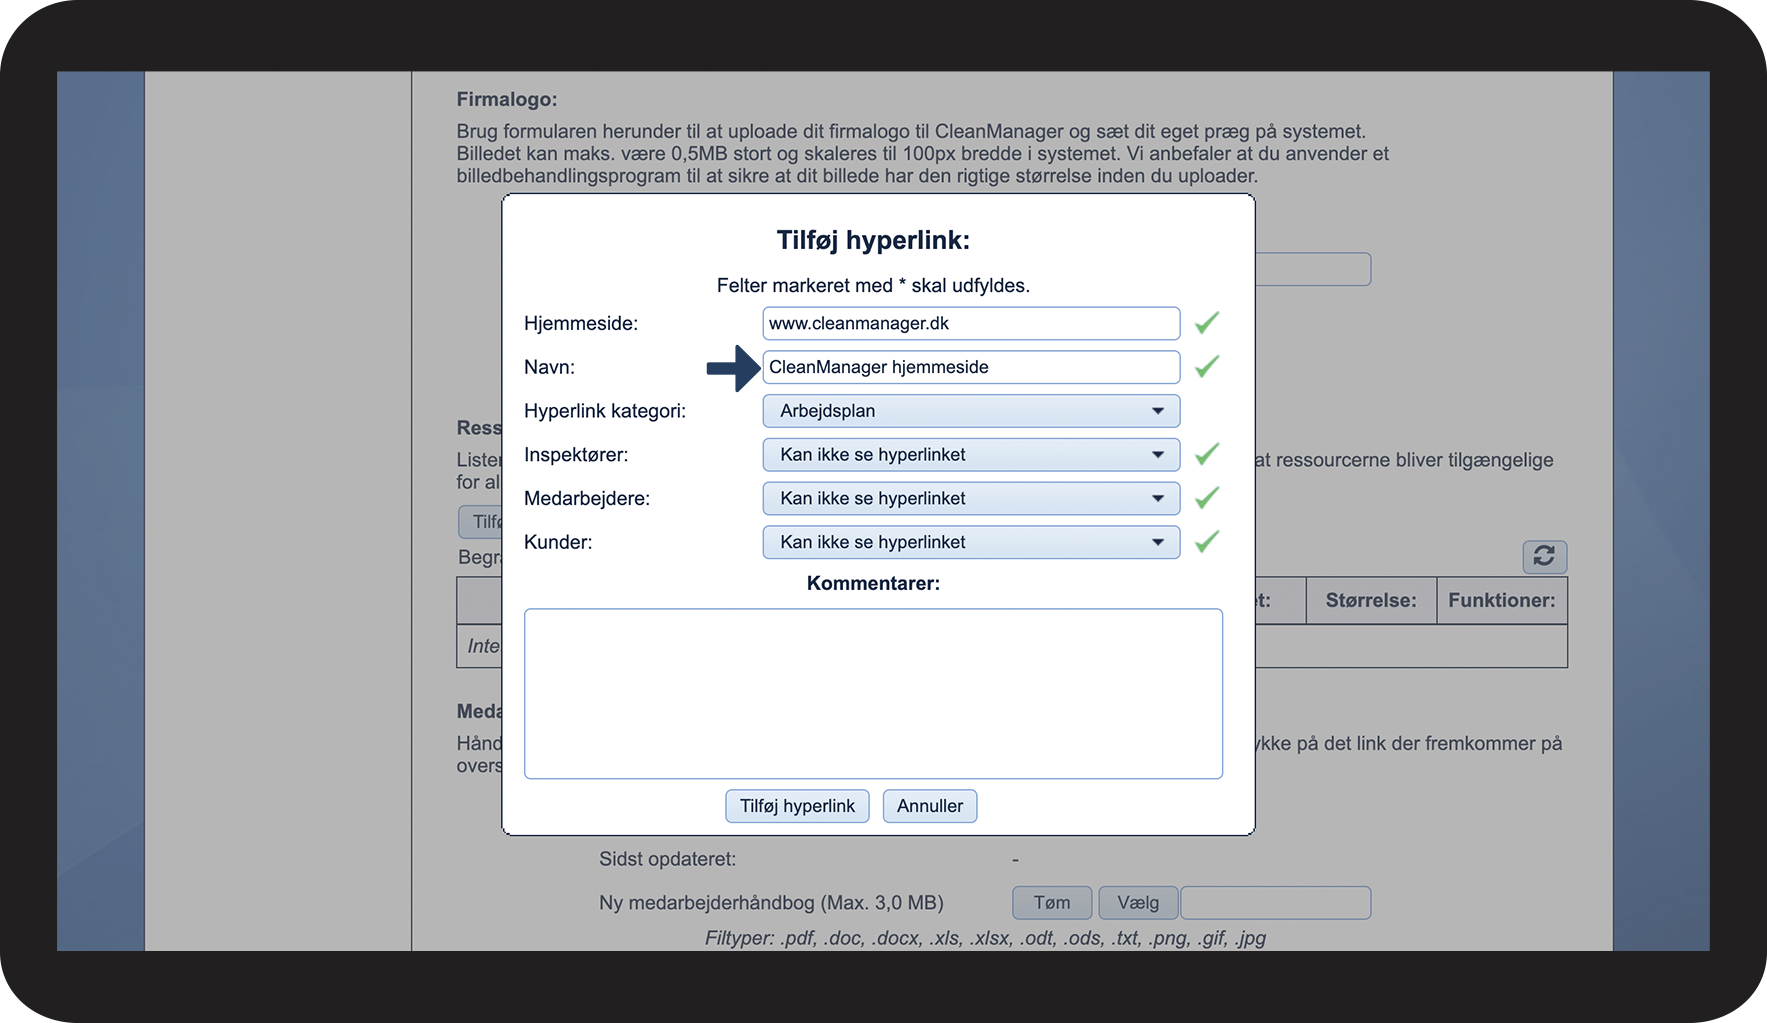The height and width of the screenshot is (1023, 1767).
Task: Click the Vælg button to choose a file
Action: (1138, 903)
